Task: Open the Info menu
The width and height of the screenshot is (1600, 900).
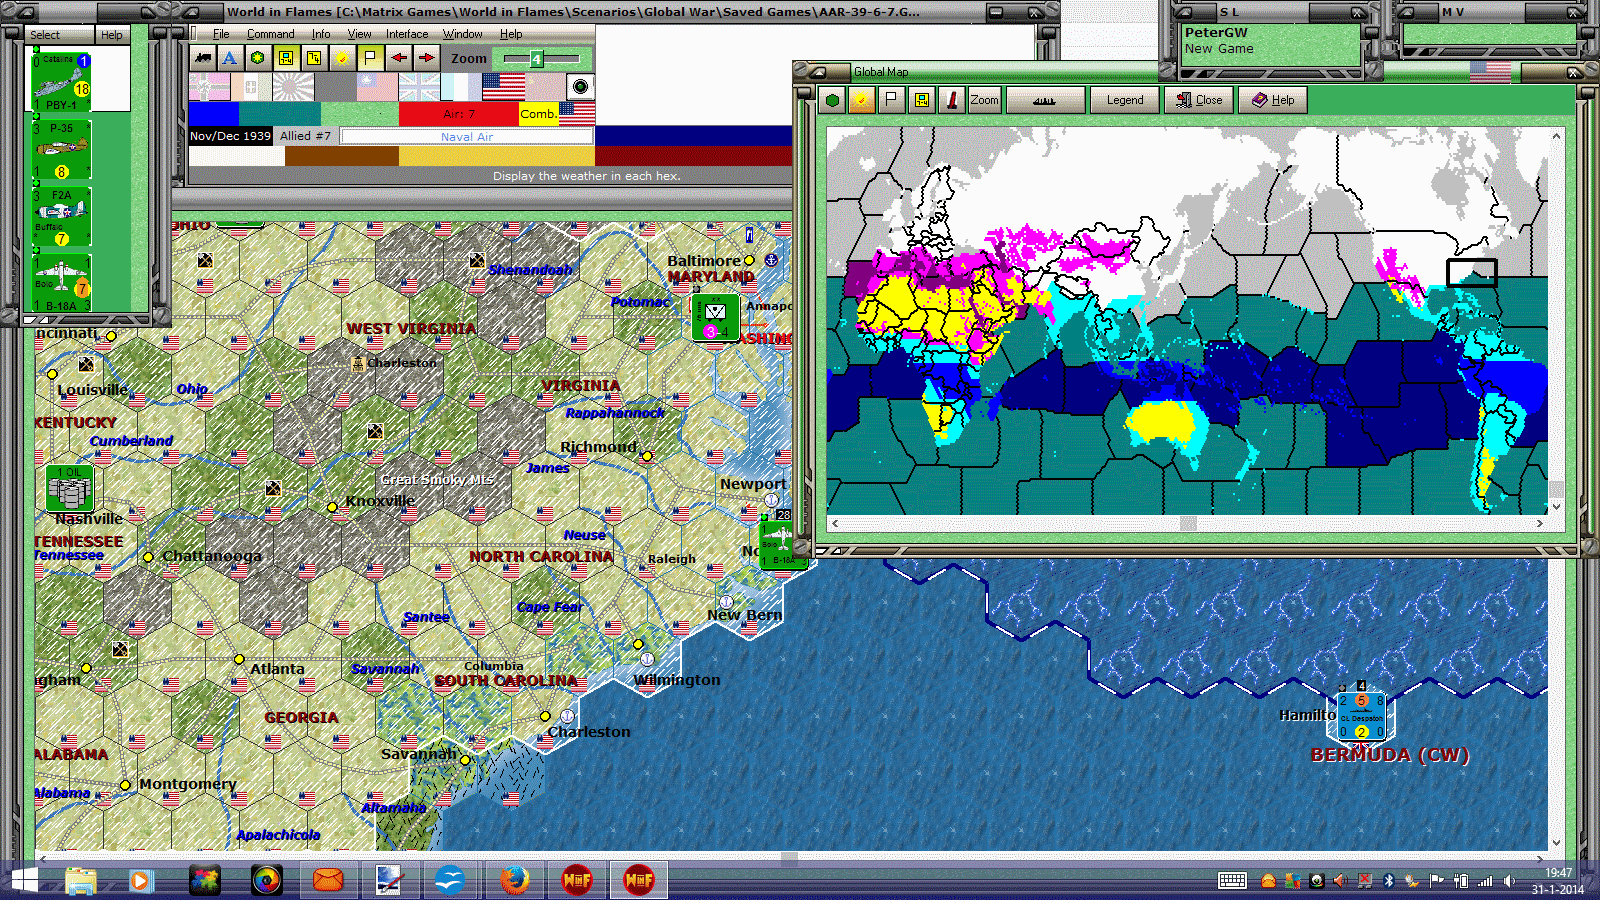Action: (x=320, y=34)
